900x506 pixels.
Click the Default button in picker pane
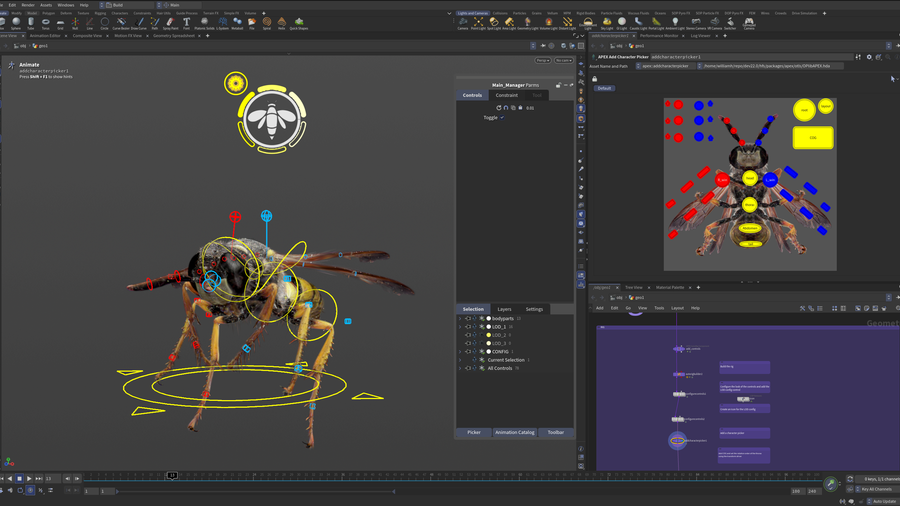pos(604,88)
